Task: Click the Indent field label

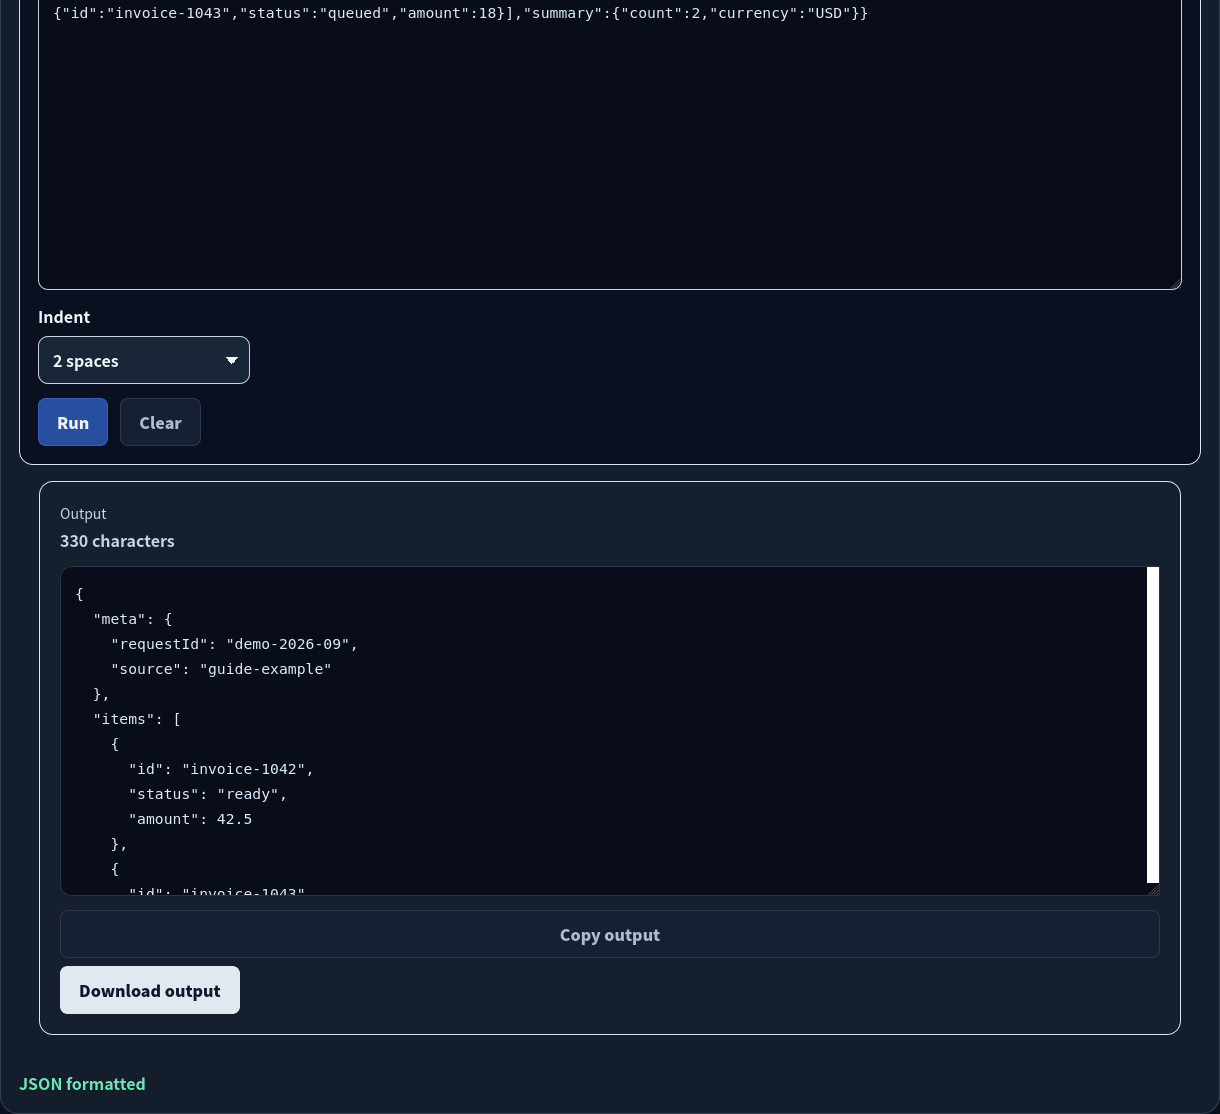Action: click(64, 317)
